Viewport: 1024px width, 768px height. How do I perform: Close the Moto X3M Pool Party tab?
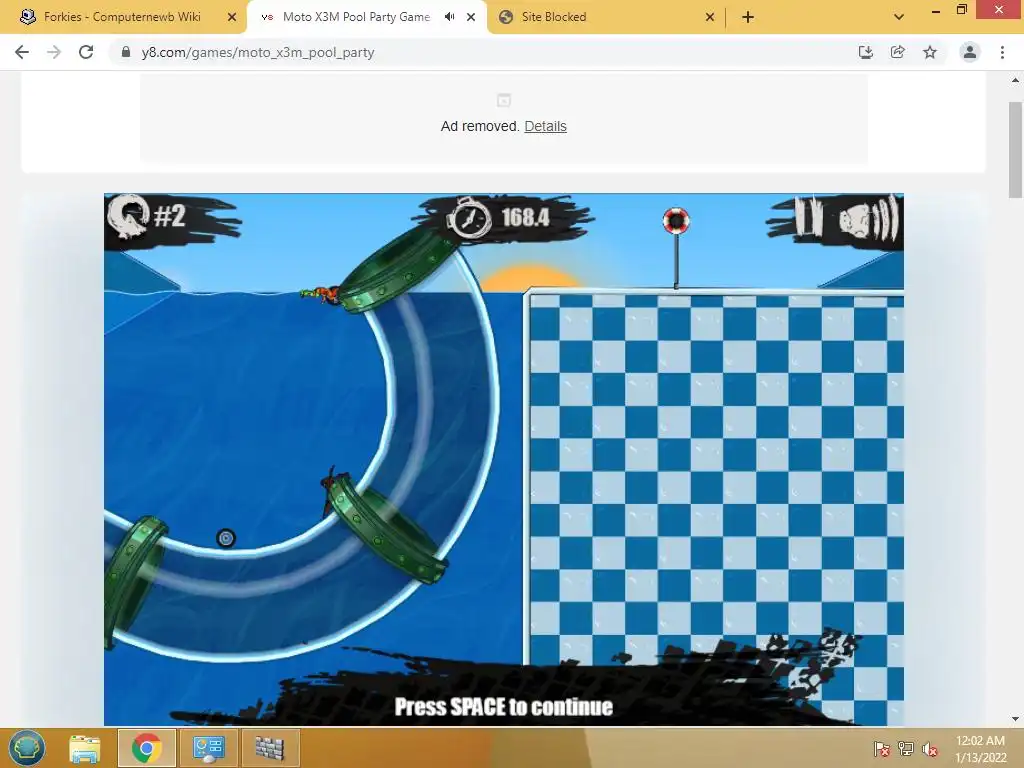[471, 17]
